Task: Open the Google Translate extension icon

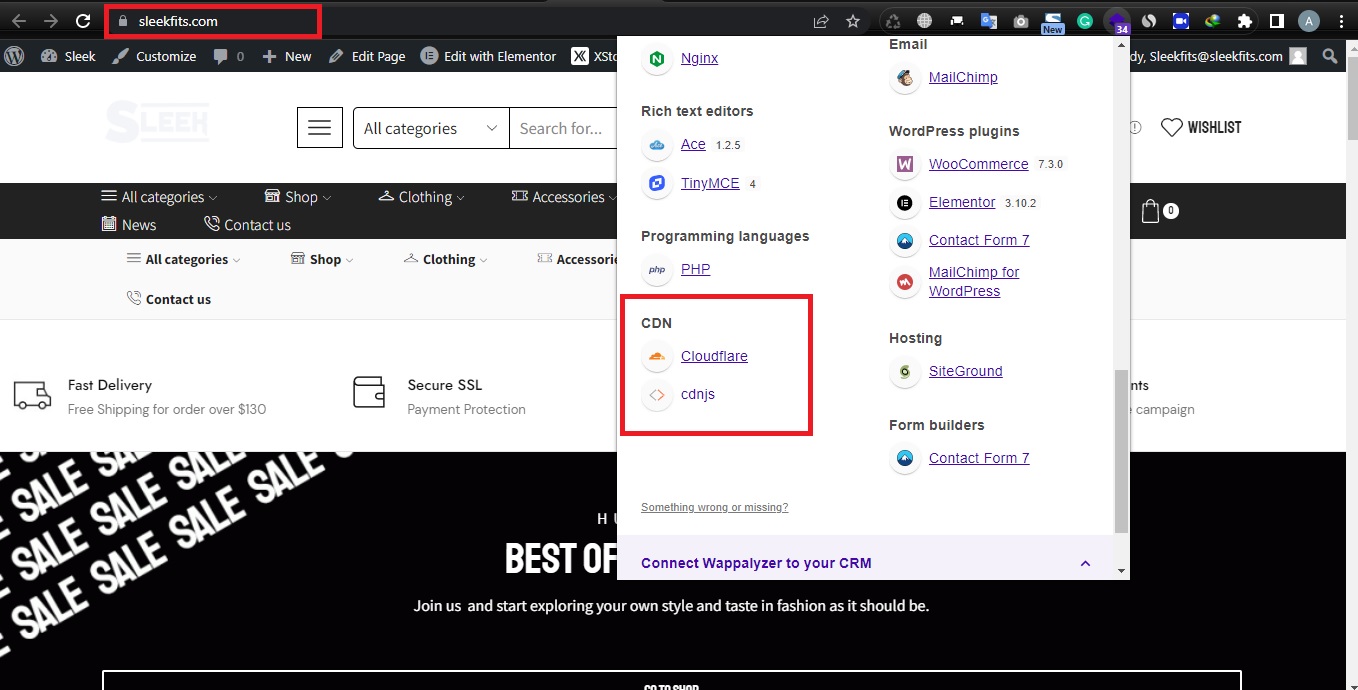Action: pyautogui.click(x=989, y=21)
